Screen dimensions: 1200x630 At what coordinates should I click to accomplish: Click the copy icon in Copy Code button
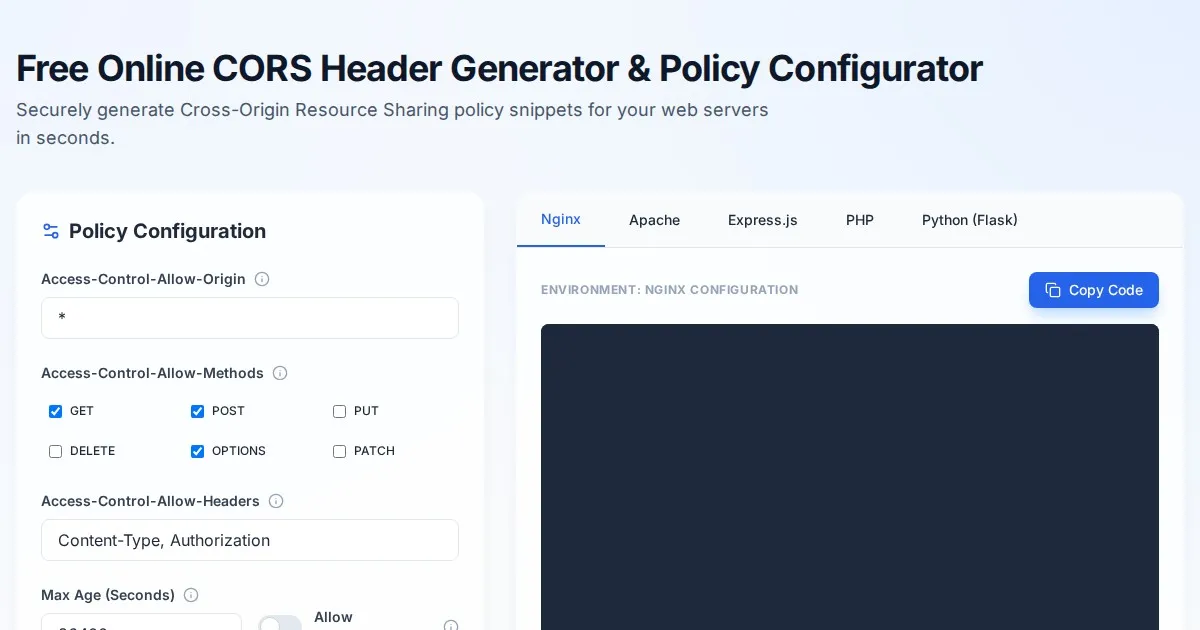point(1053,290)
